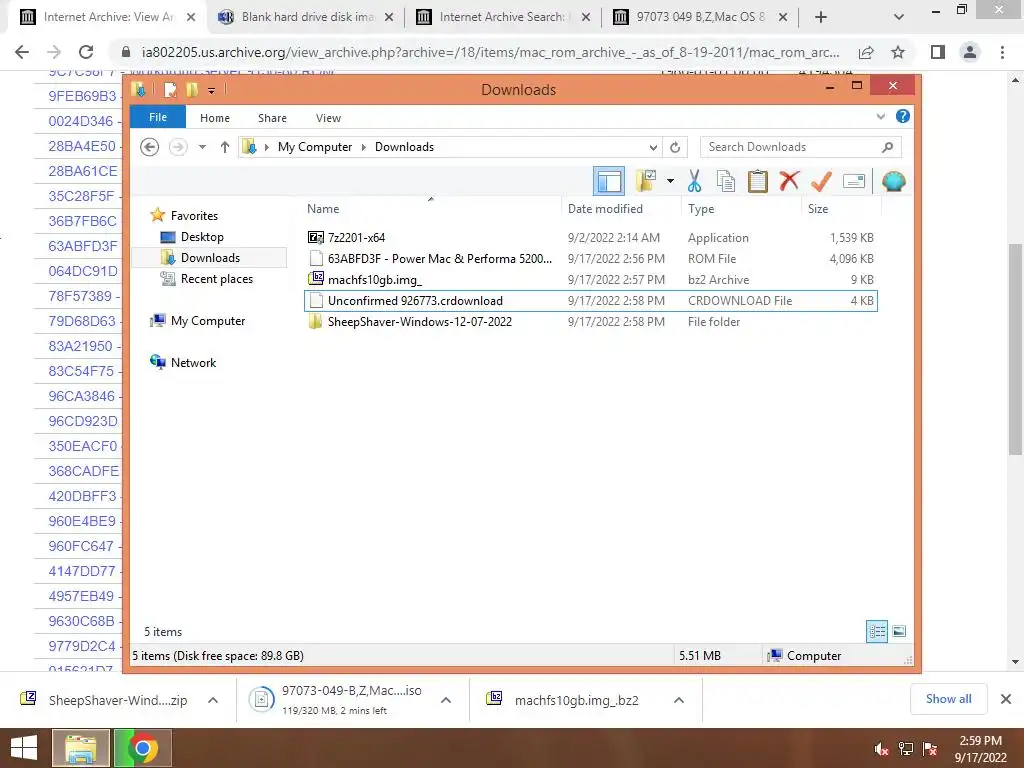Select Recent places in sidebar
Screen dimensions: 1024x768
[x=216, y=279]
